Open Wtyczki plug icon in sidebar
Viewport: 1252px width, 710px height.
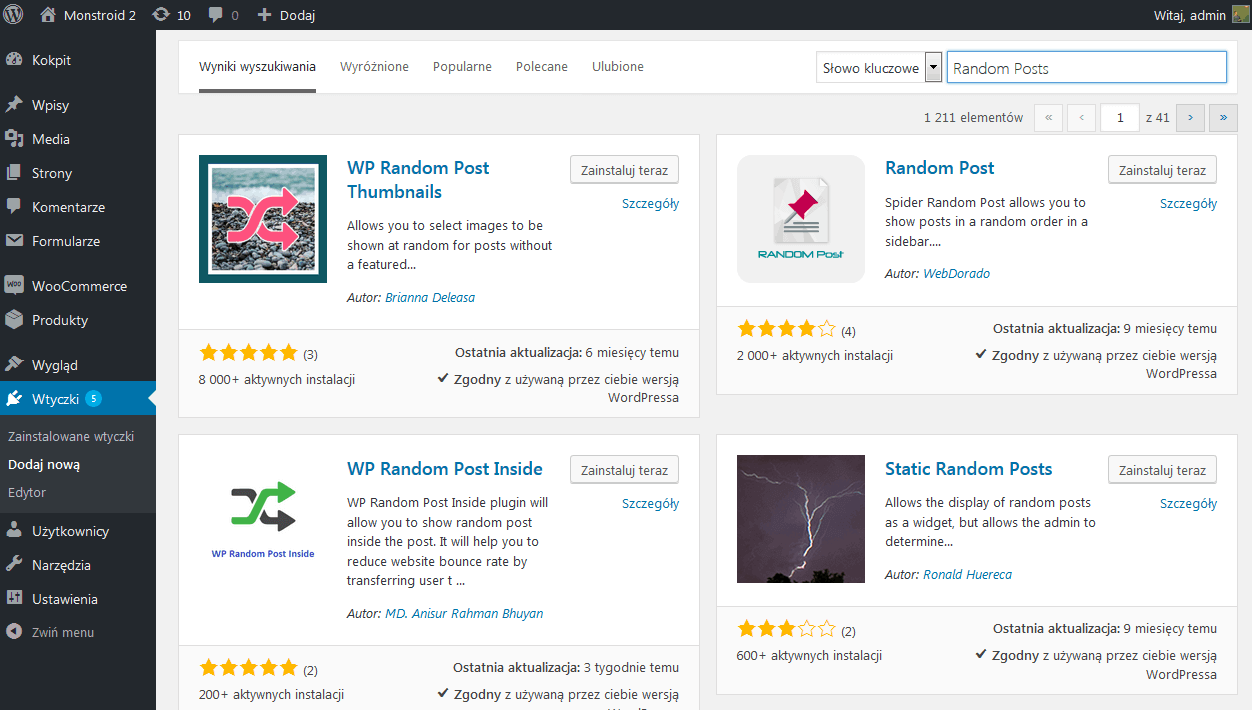pyautogui.click(x=14, y=399)
